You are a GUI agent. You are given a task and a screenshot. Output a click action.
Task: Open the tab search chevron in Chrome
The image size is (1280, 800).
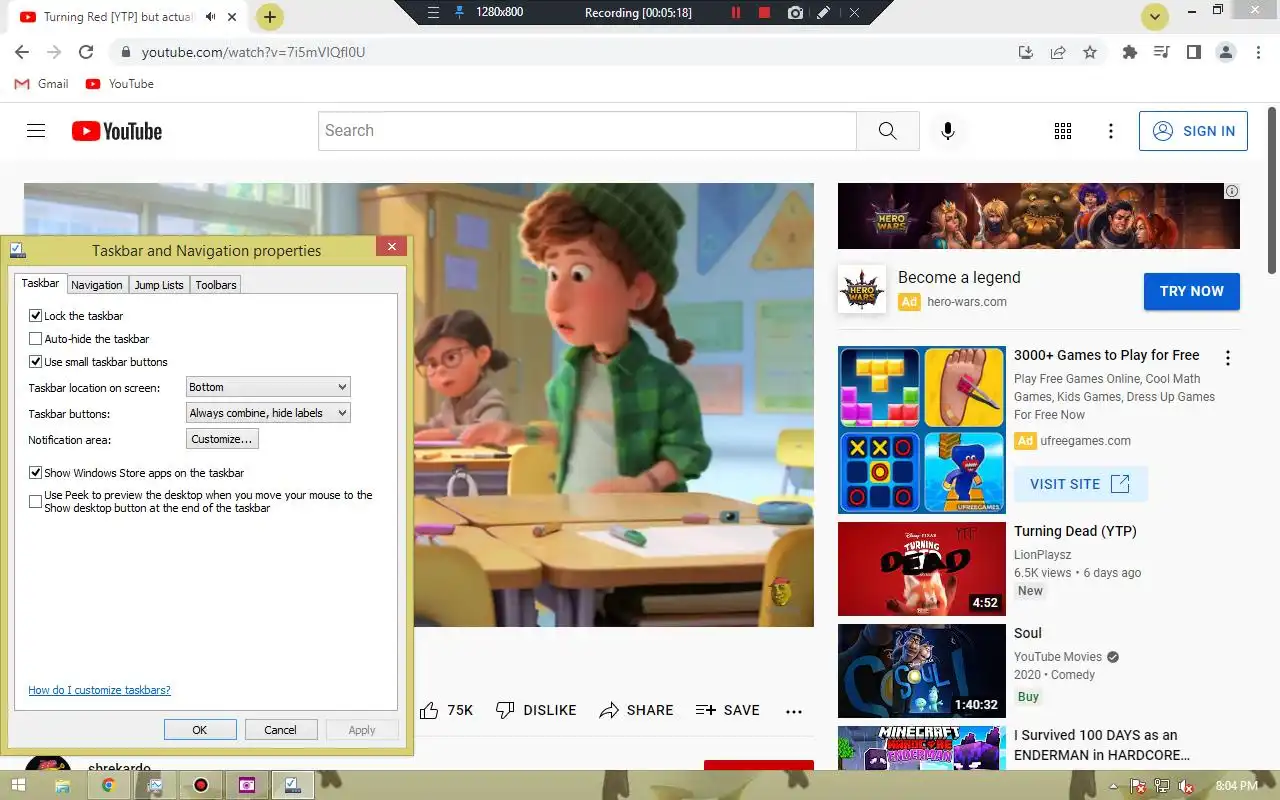point(1155,17)
